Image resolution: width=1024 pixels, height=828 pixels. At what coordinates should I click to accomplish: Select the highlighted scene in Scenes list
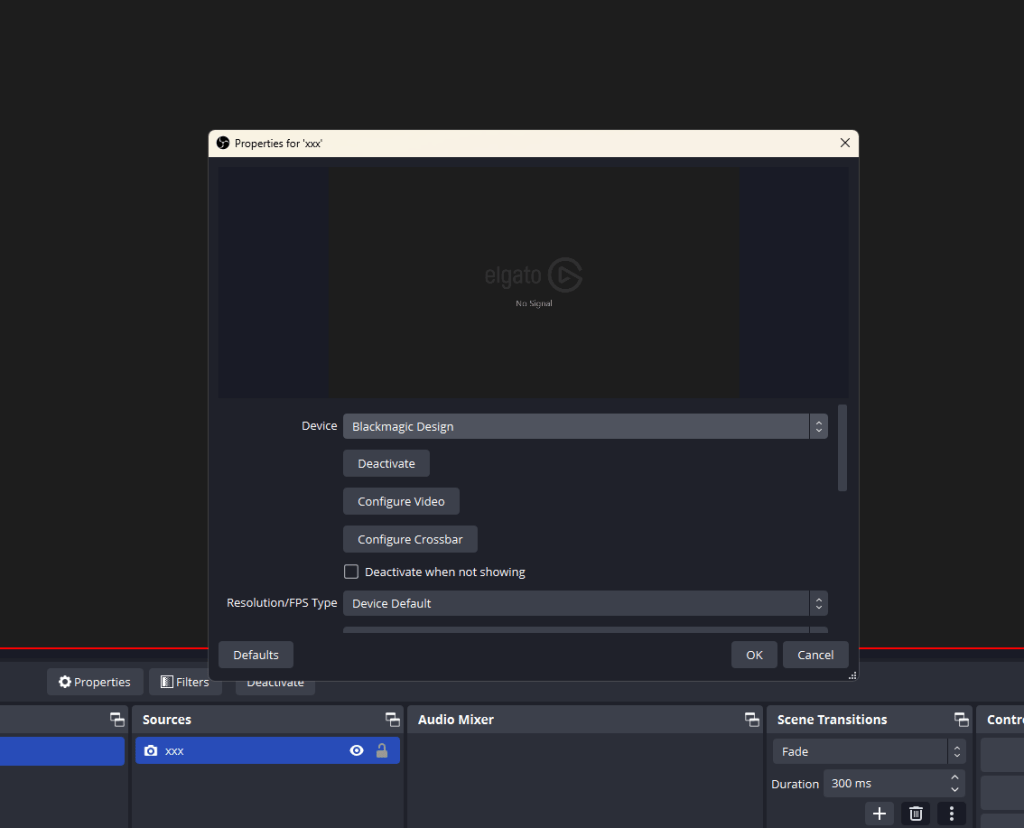[x=62, y=751]
